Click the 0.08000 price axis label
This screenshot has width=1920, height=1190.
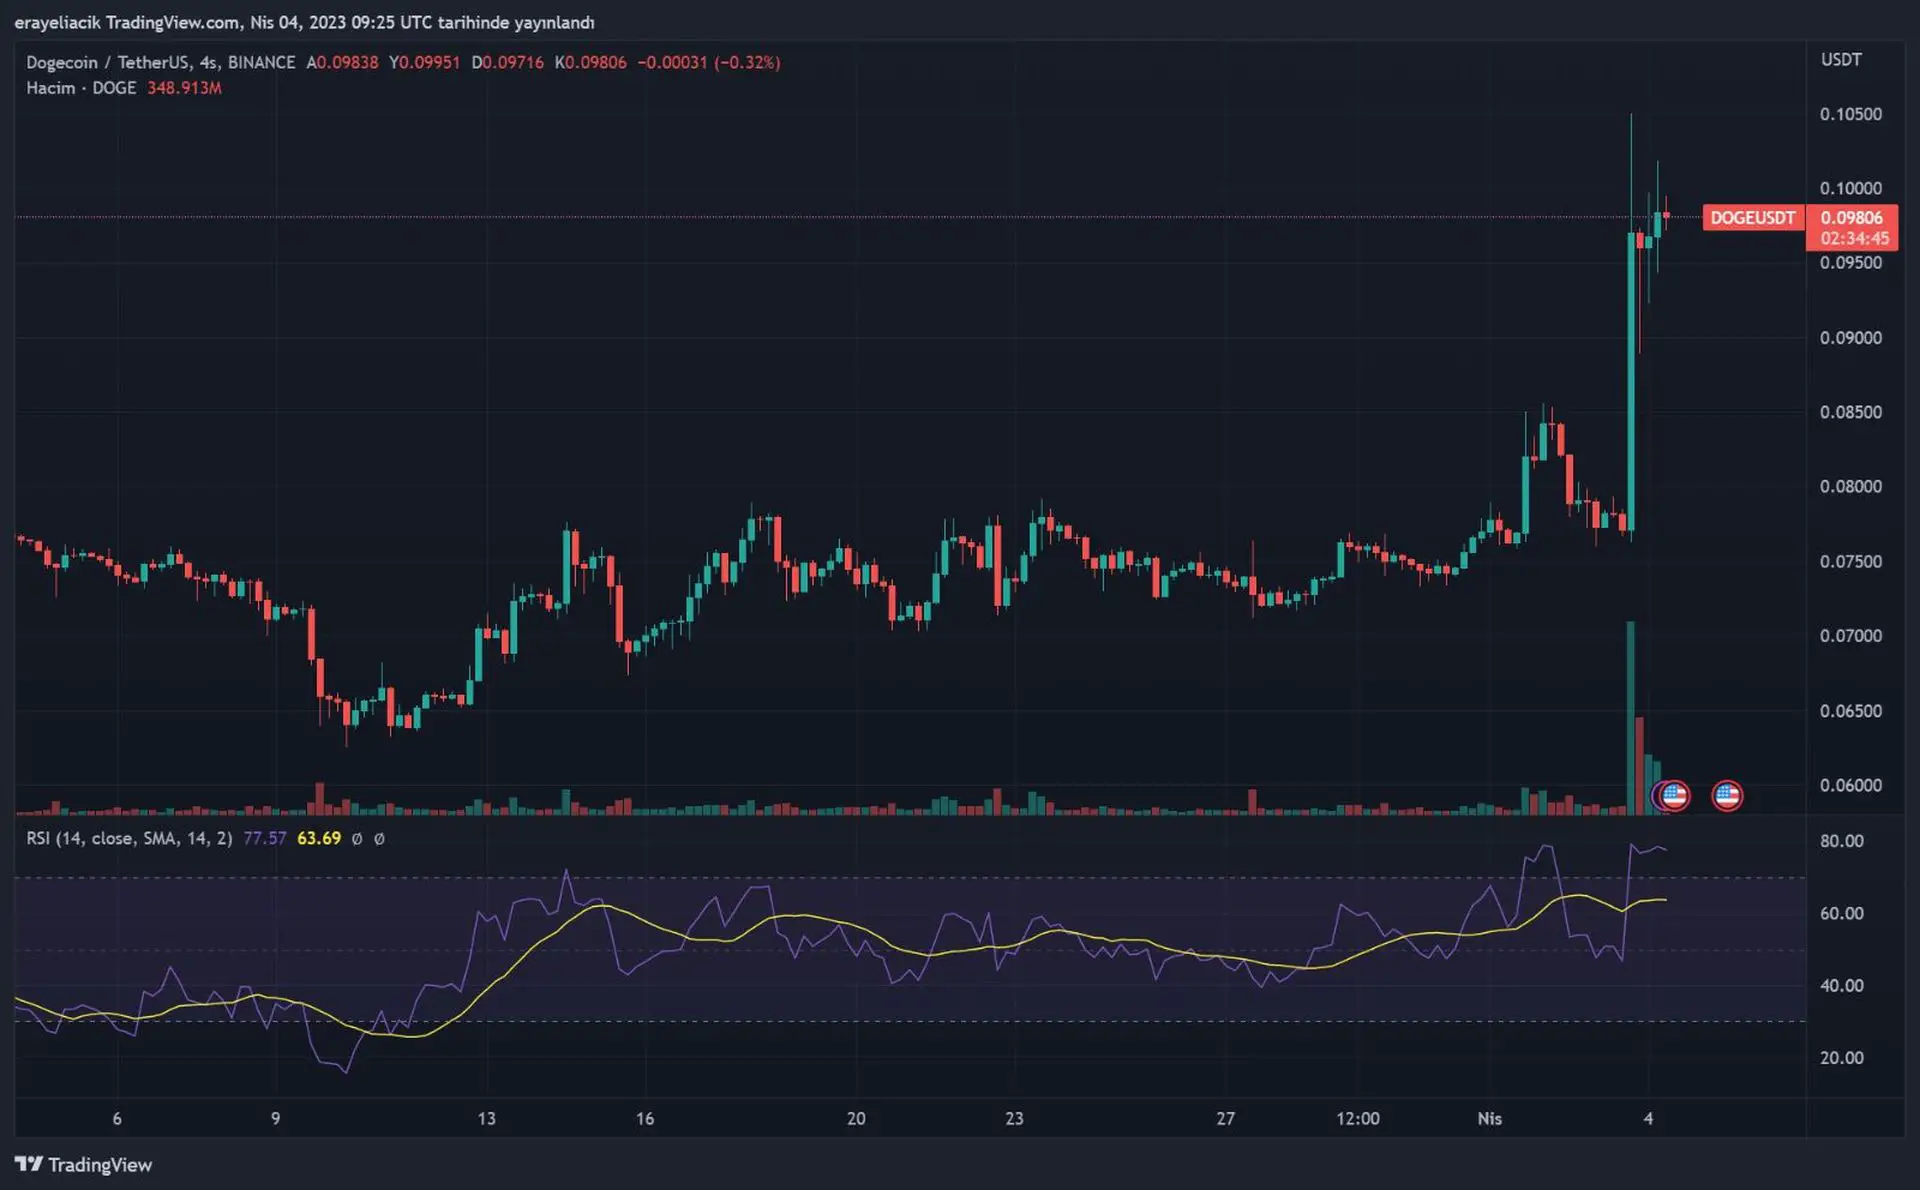pos(1850,487)
